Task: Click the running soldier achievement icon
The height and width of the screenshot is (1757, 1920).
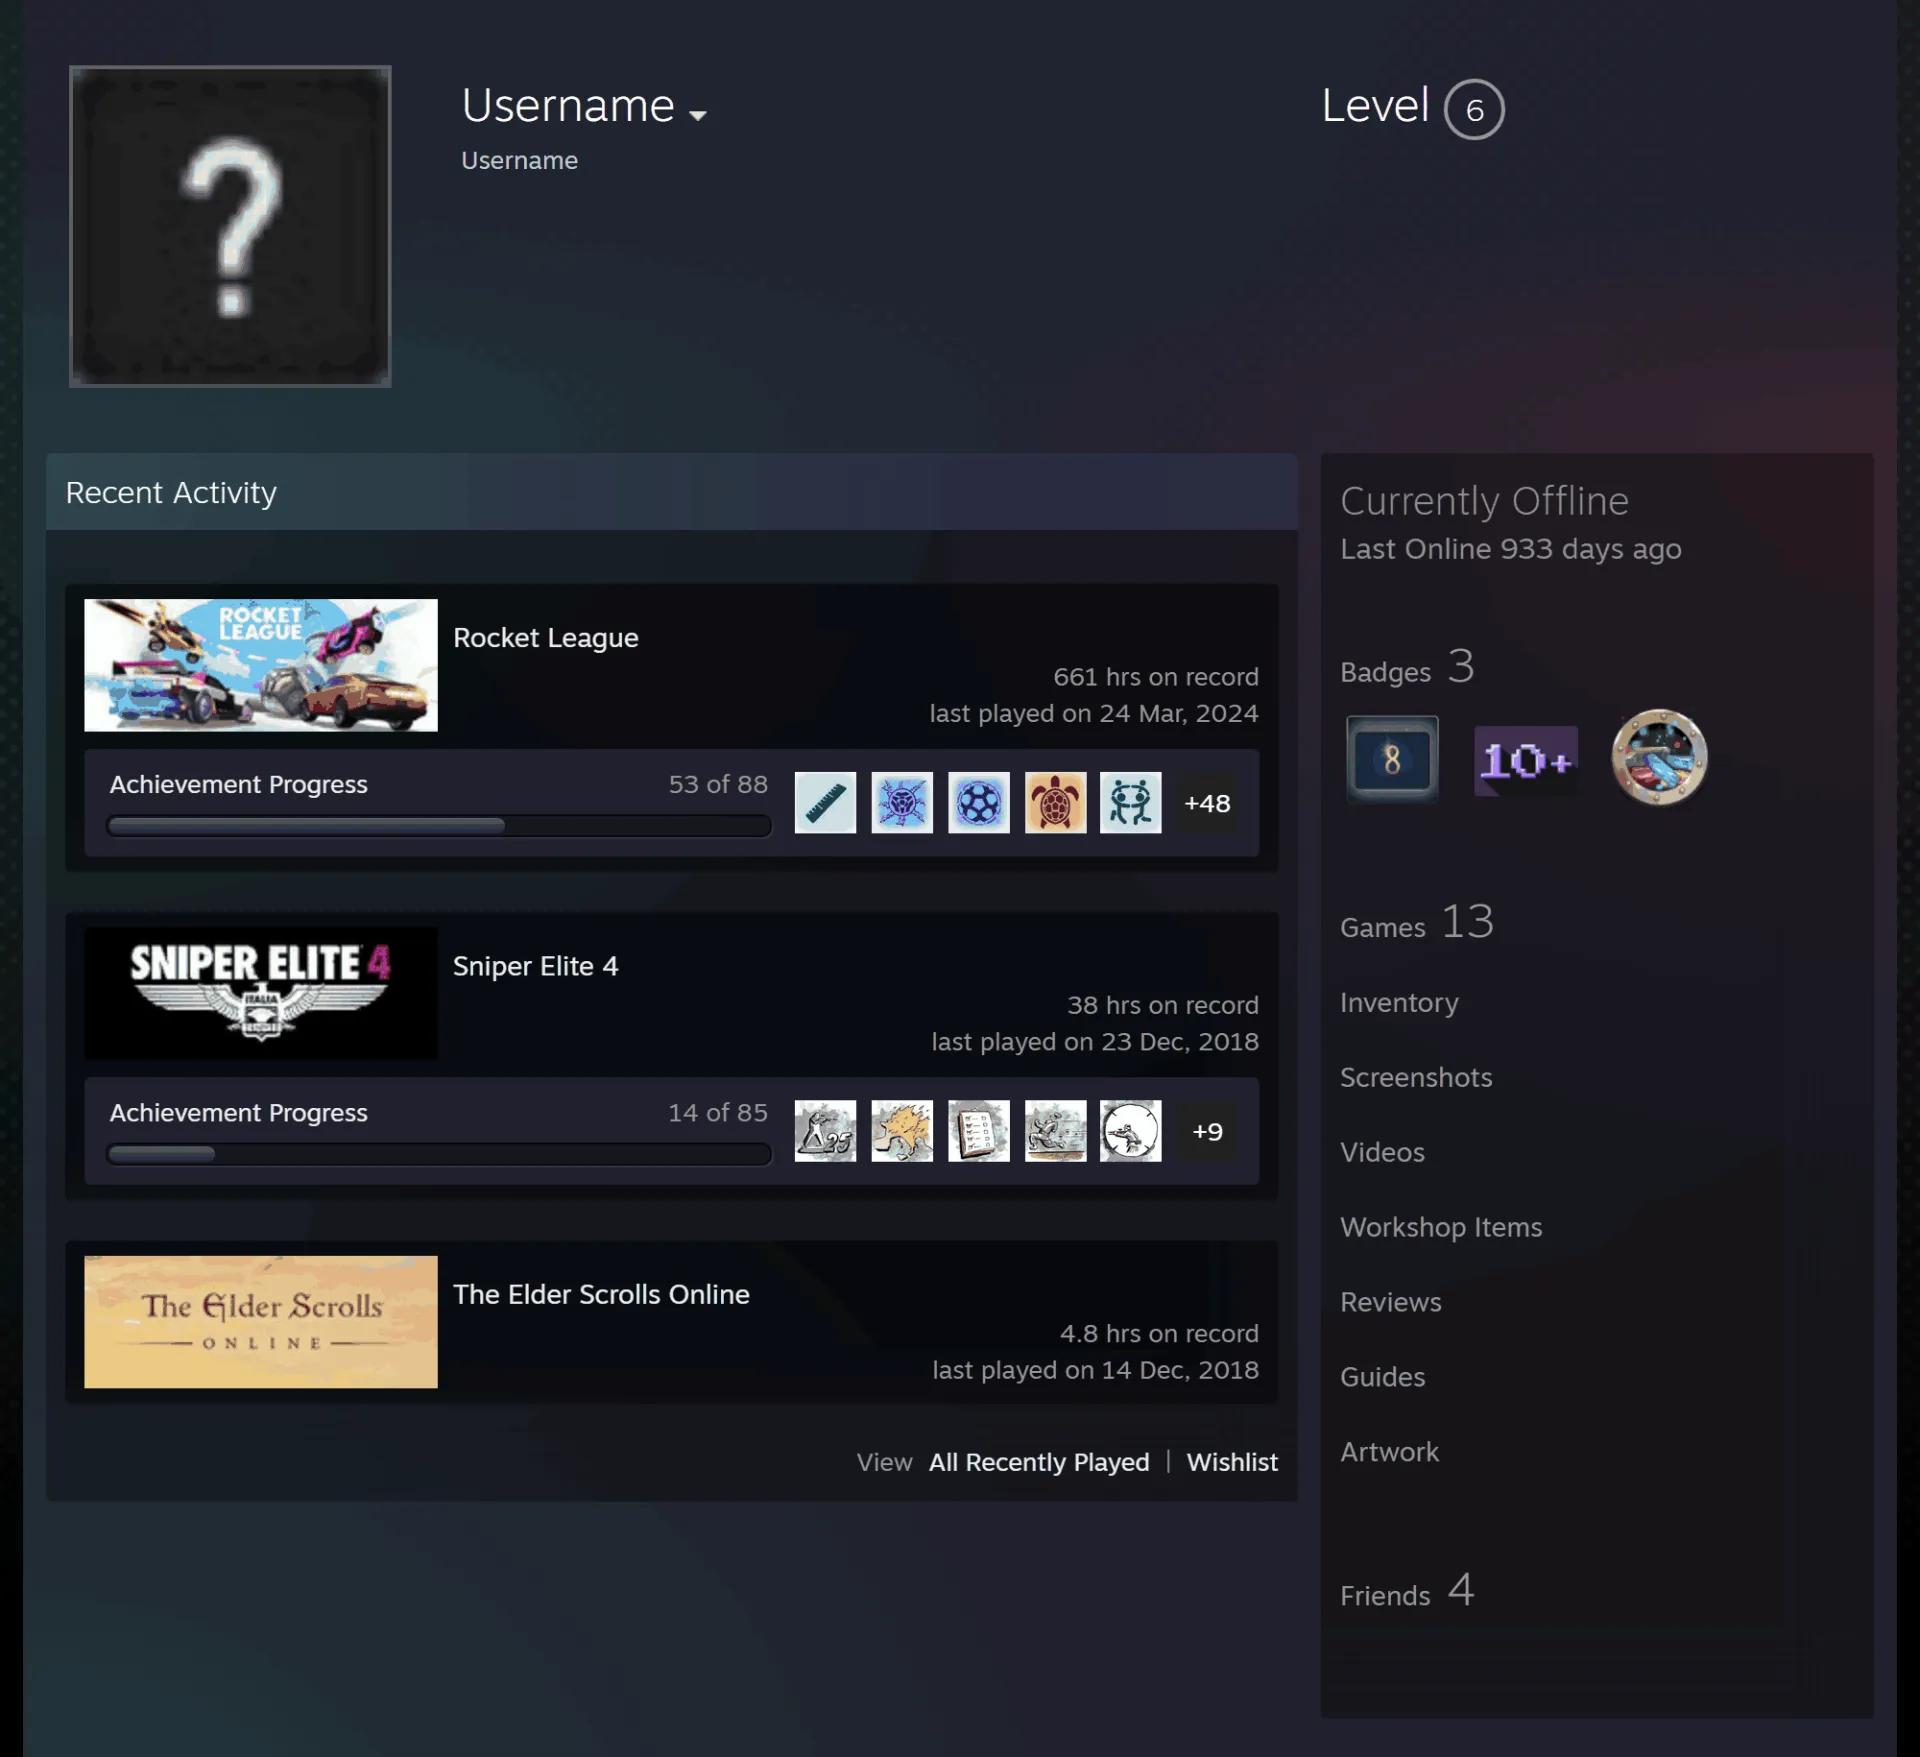Action: [1055, 1131]
